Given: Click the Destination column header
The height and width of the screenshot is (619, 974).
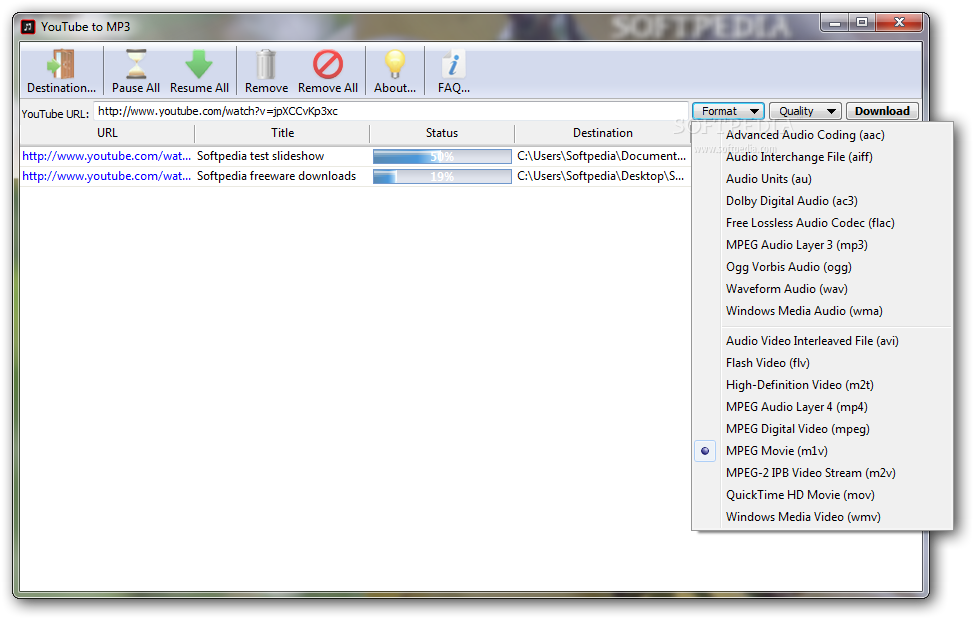Looking at the screenshot, I should pyautogui.click(x=603, y=133).
